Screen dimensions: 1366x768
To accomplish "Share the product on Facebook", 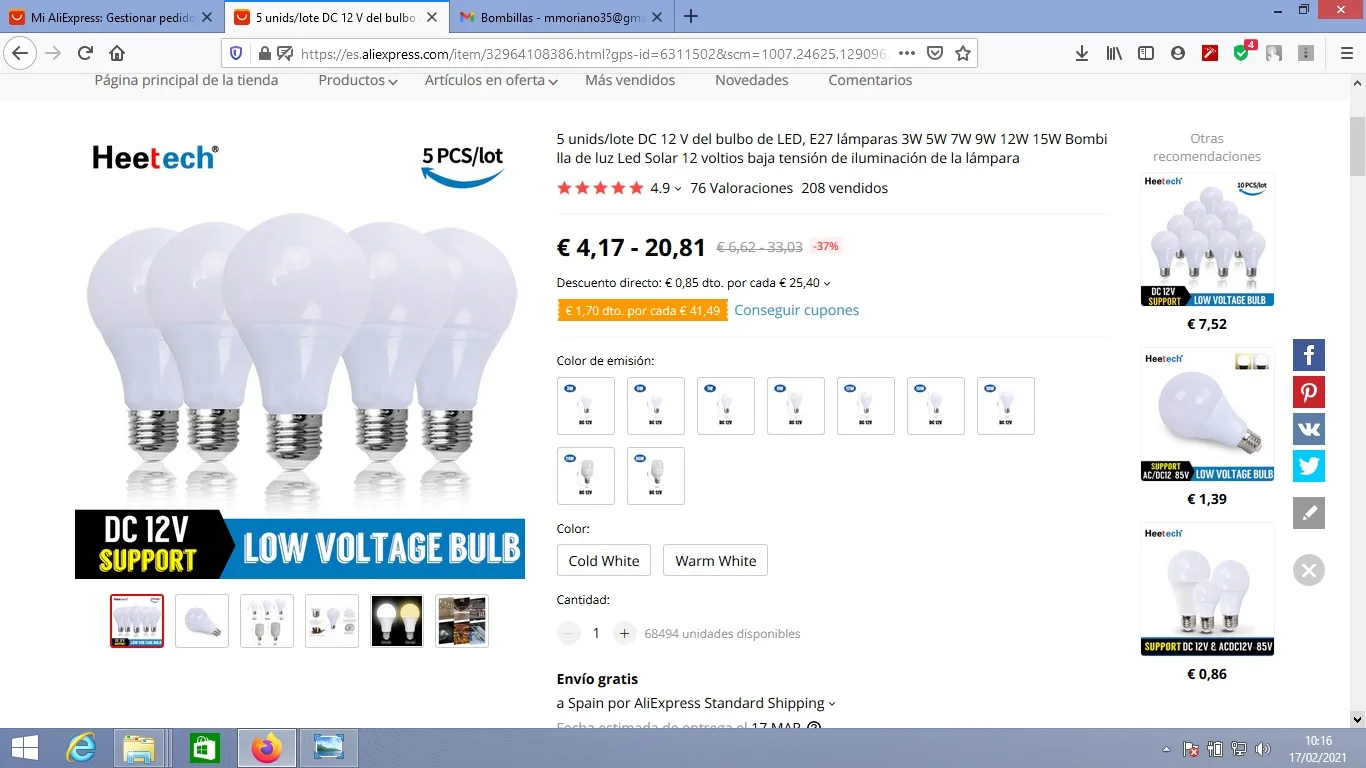I will [x=1309, y=355].
